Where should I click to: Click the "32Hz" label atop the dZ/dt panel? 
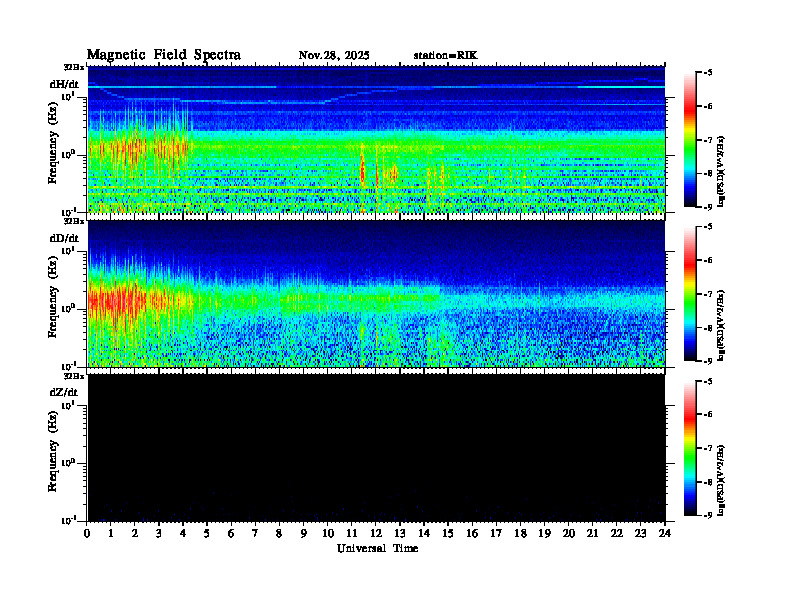74,376
